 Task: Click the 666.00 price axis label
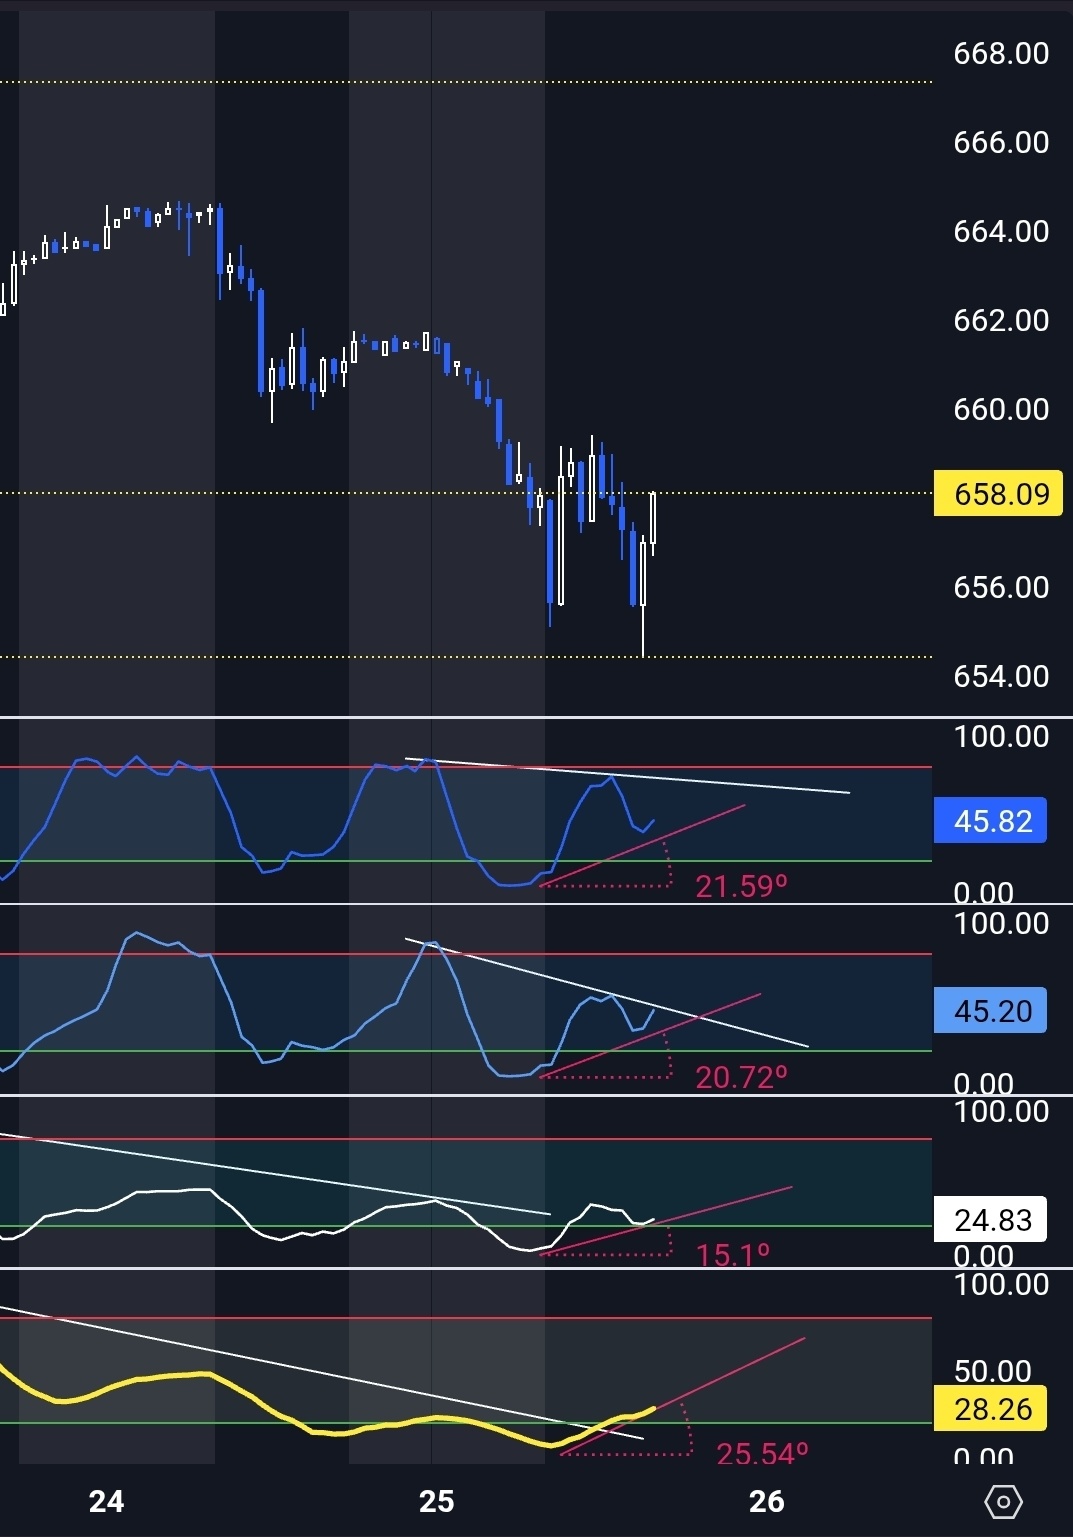click(x=1001, y=142)
